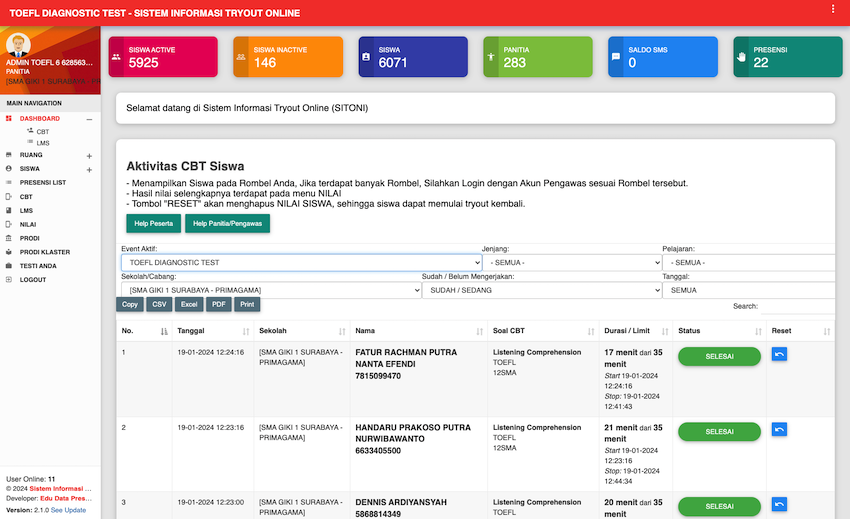Screen dimensions: 850x519
Task: Expand the Ruang menu plus icon
Action: pos(89,156)
